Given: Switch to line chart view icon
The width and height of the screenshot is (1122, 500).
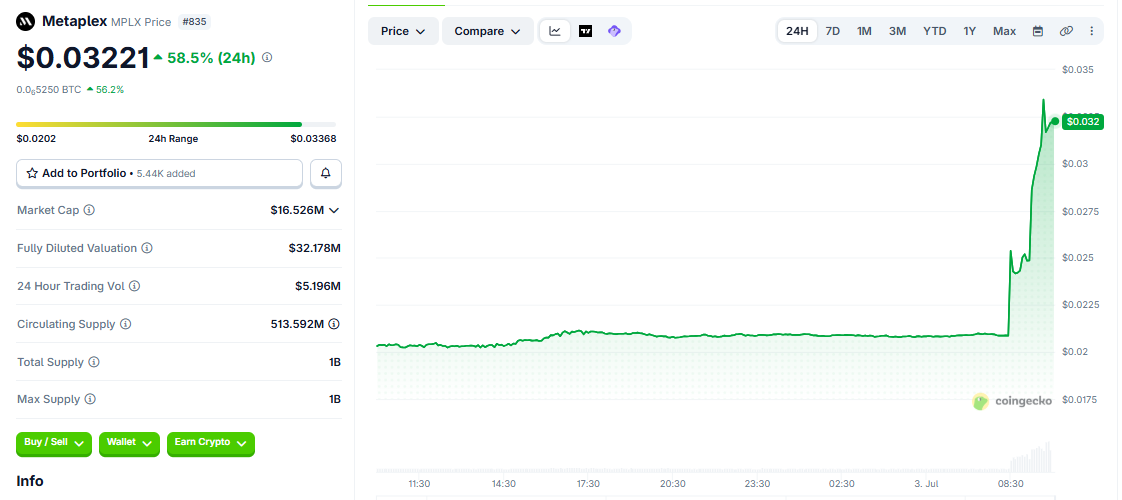Looking at the screenshot, I should click(x=555, y=31).
